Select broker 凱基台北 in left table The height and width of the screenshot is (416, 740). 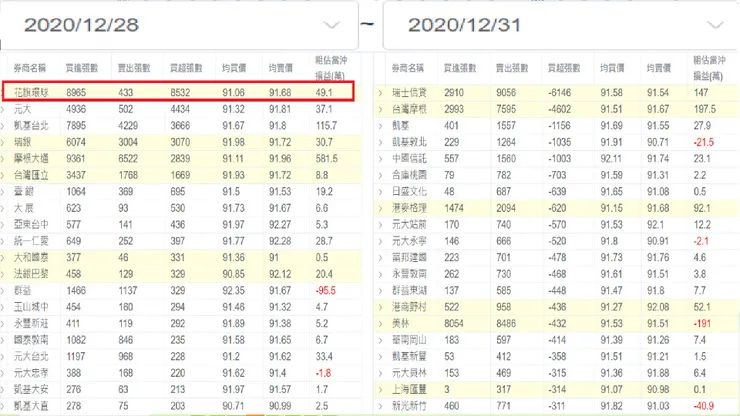31,126
